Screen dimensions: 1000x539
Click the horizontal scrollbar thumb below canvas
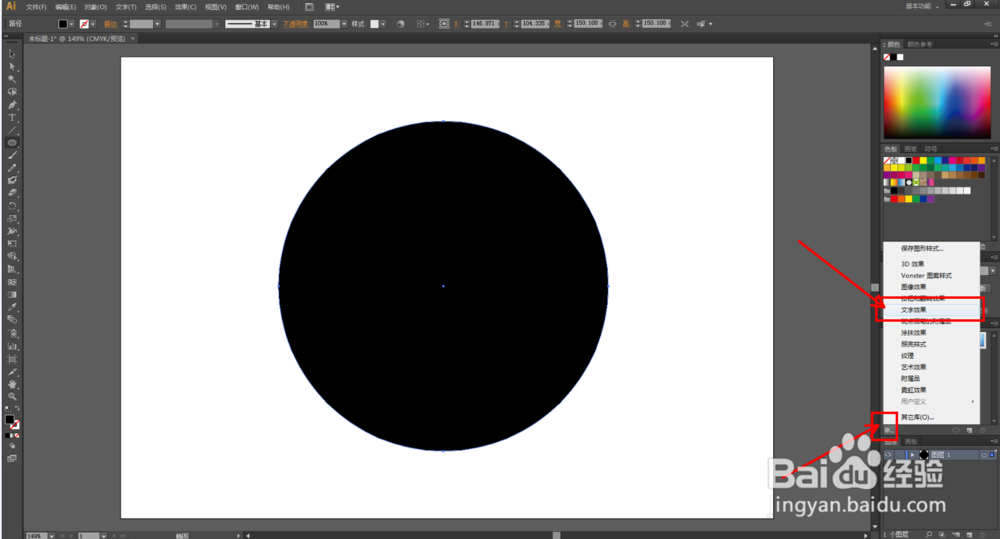[556, 536]
